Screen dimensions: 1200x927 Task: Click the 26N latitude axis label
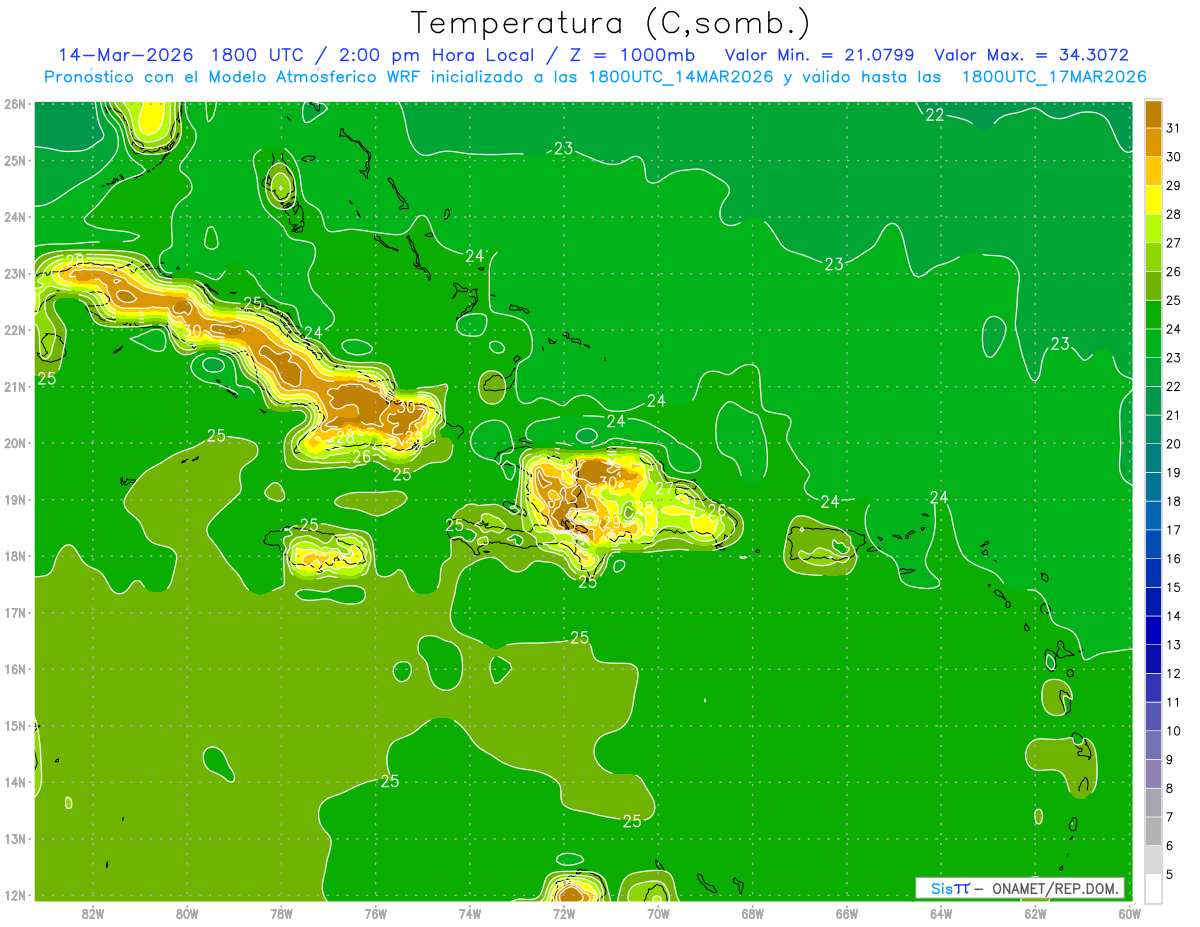tap(17, 103)
